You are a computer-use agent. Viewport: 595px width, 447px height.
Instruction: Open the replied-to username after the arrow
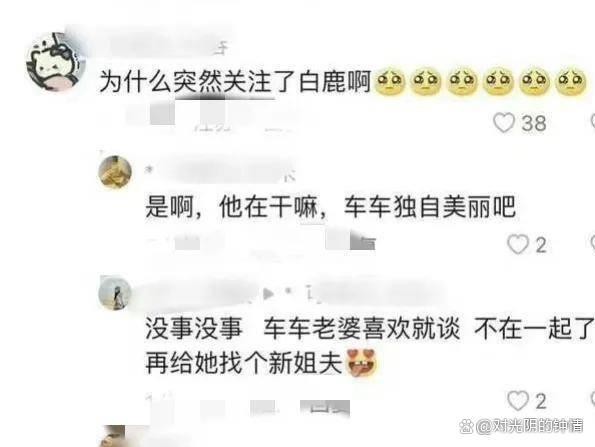[x=376, y=293]
